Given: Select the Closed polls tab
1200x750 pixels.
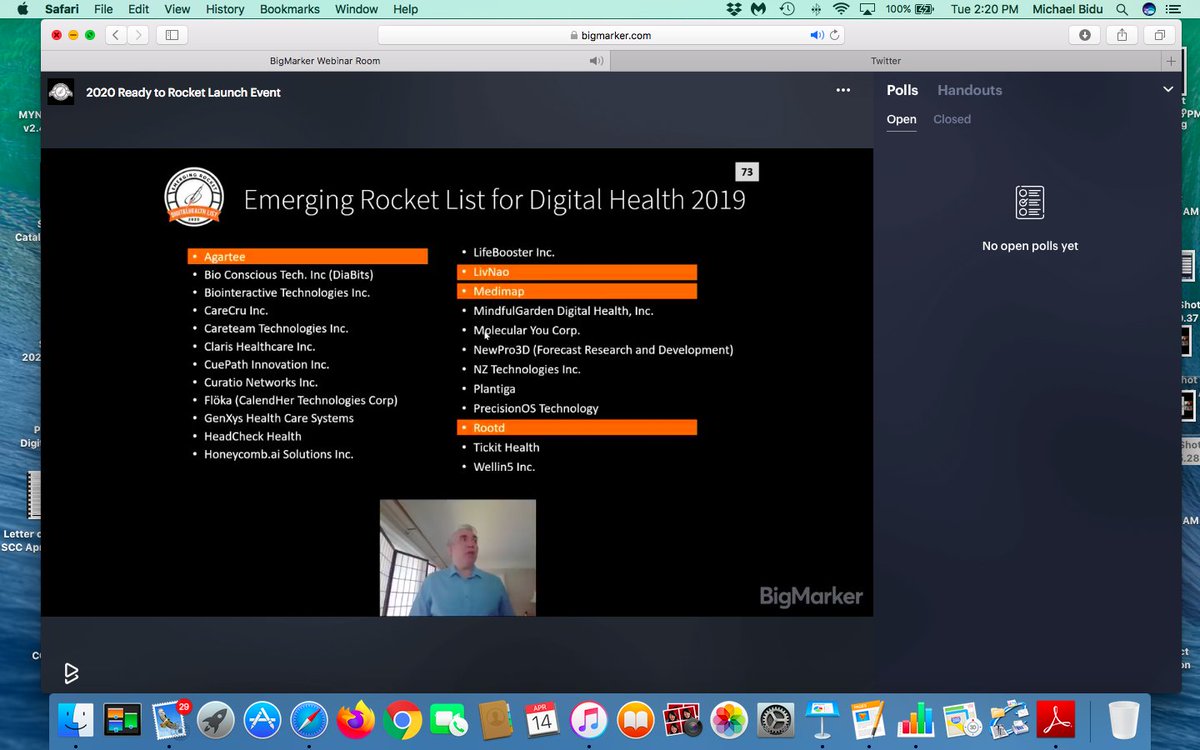Looking at the screenshot, I should 952,119.
